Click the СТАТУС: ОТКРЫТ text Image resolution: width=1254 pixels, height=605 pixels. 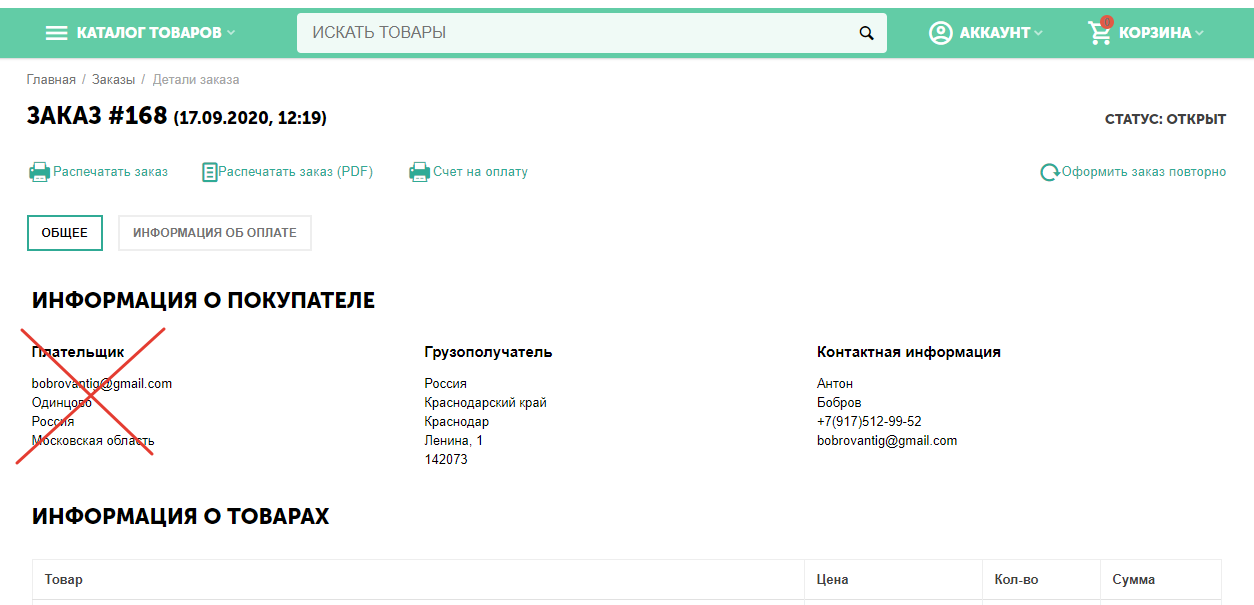coord(1165,119)
